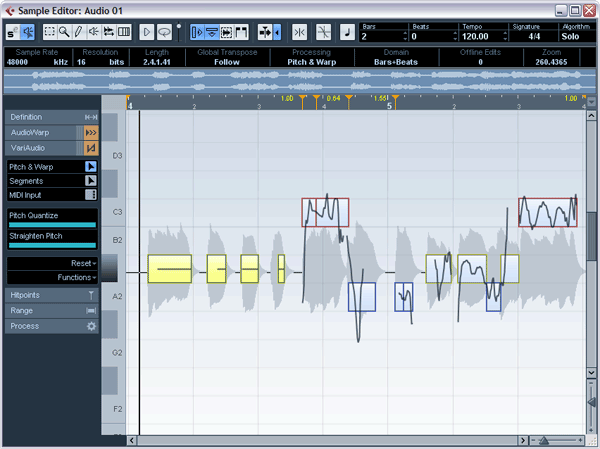Image resolution: width=600 pixels, height=449 pixels.
Task: Open the Reset dropdown menu
Action: click(82, 262)
